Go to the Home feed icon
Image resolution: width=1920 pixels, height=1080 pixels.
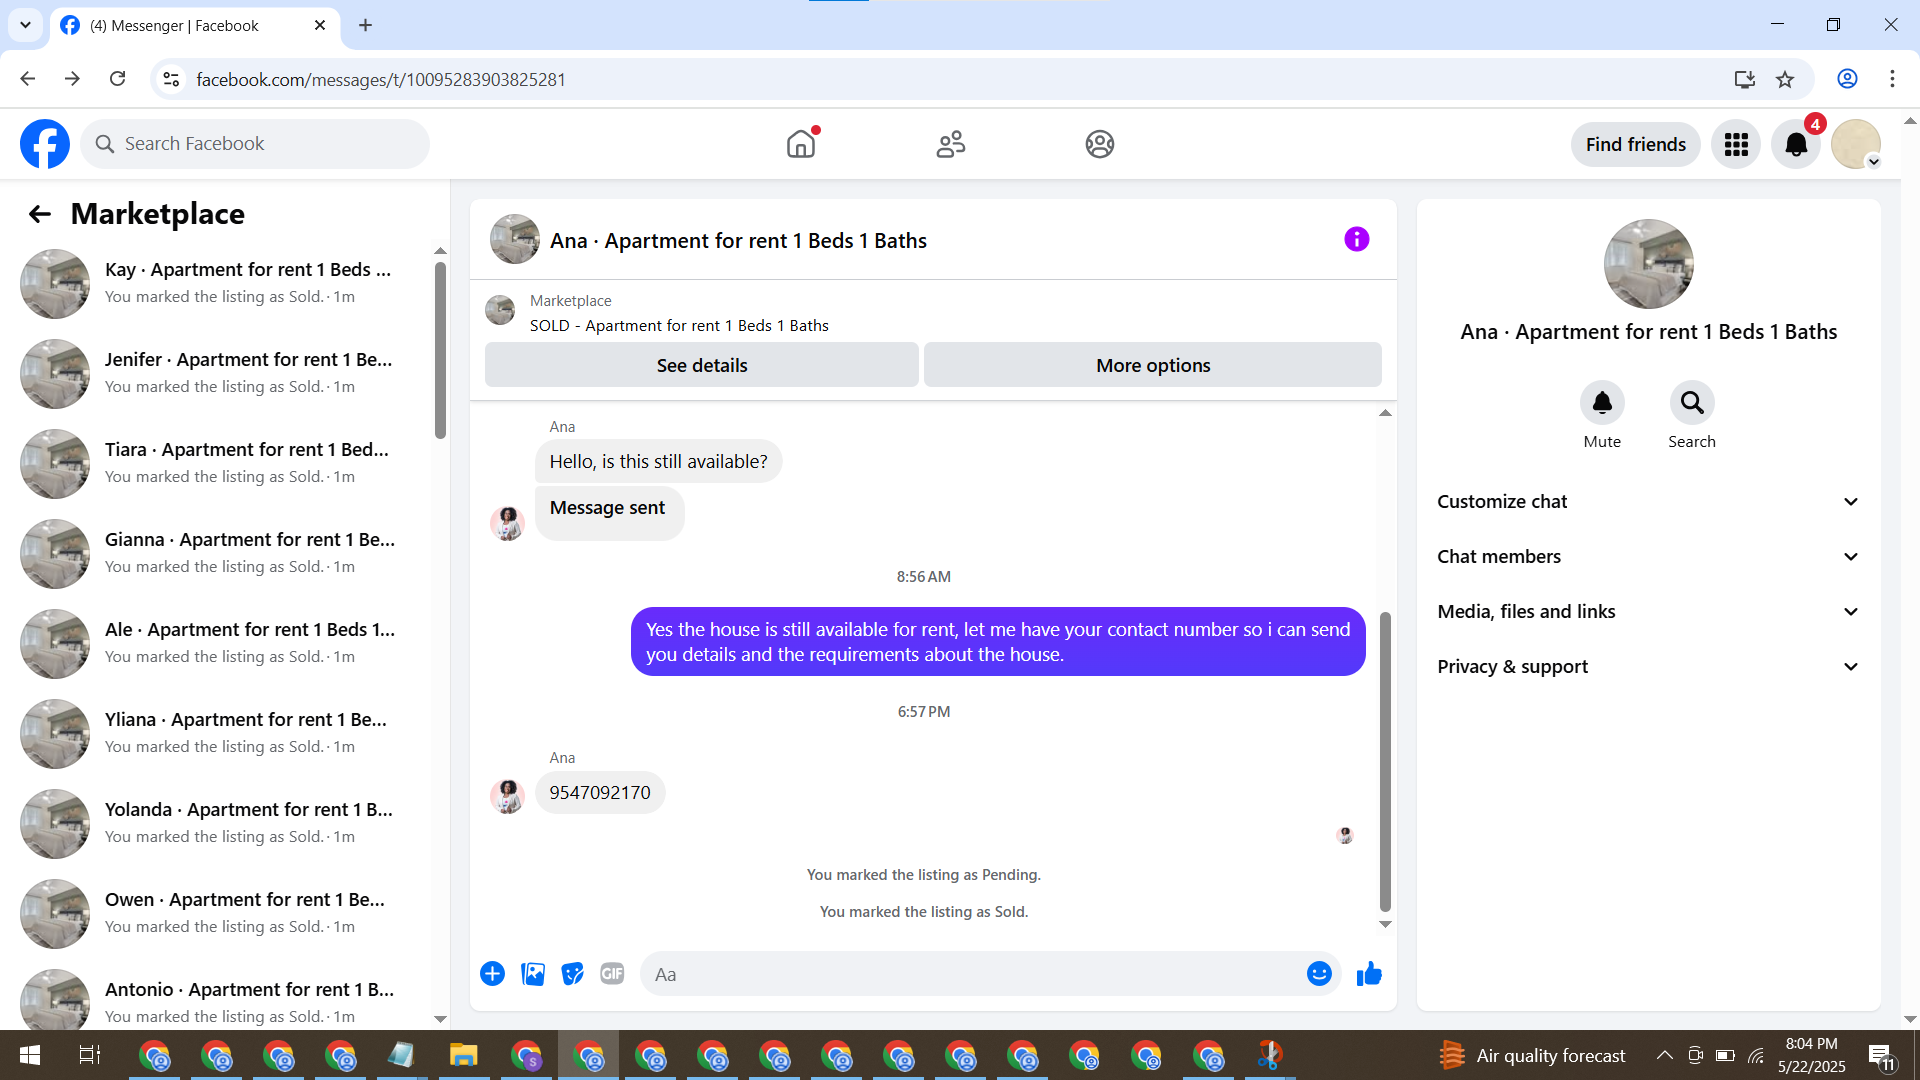tap(801, 144)
